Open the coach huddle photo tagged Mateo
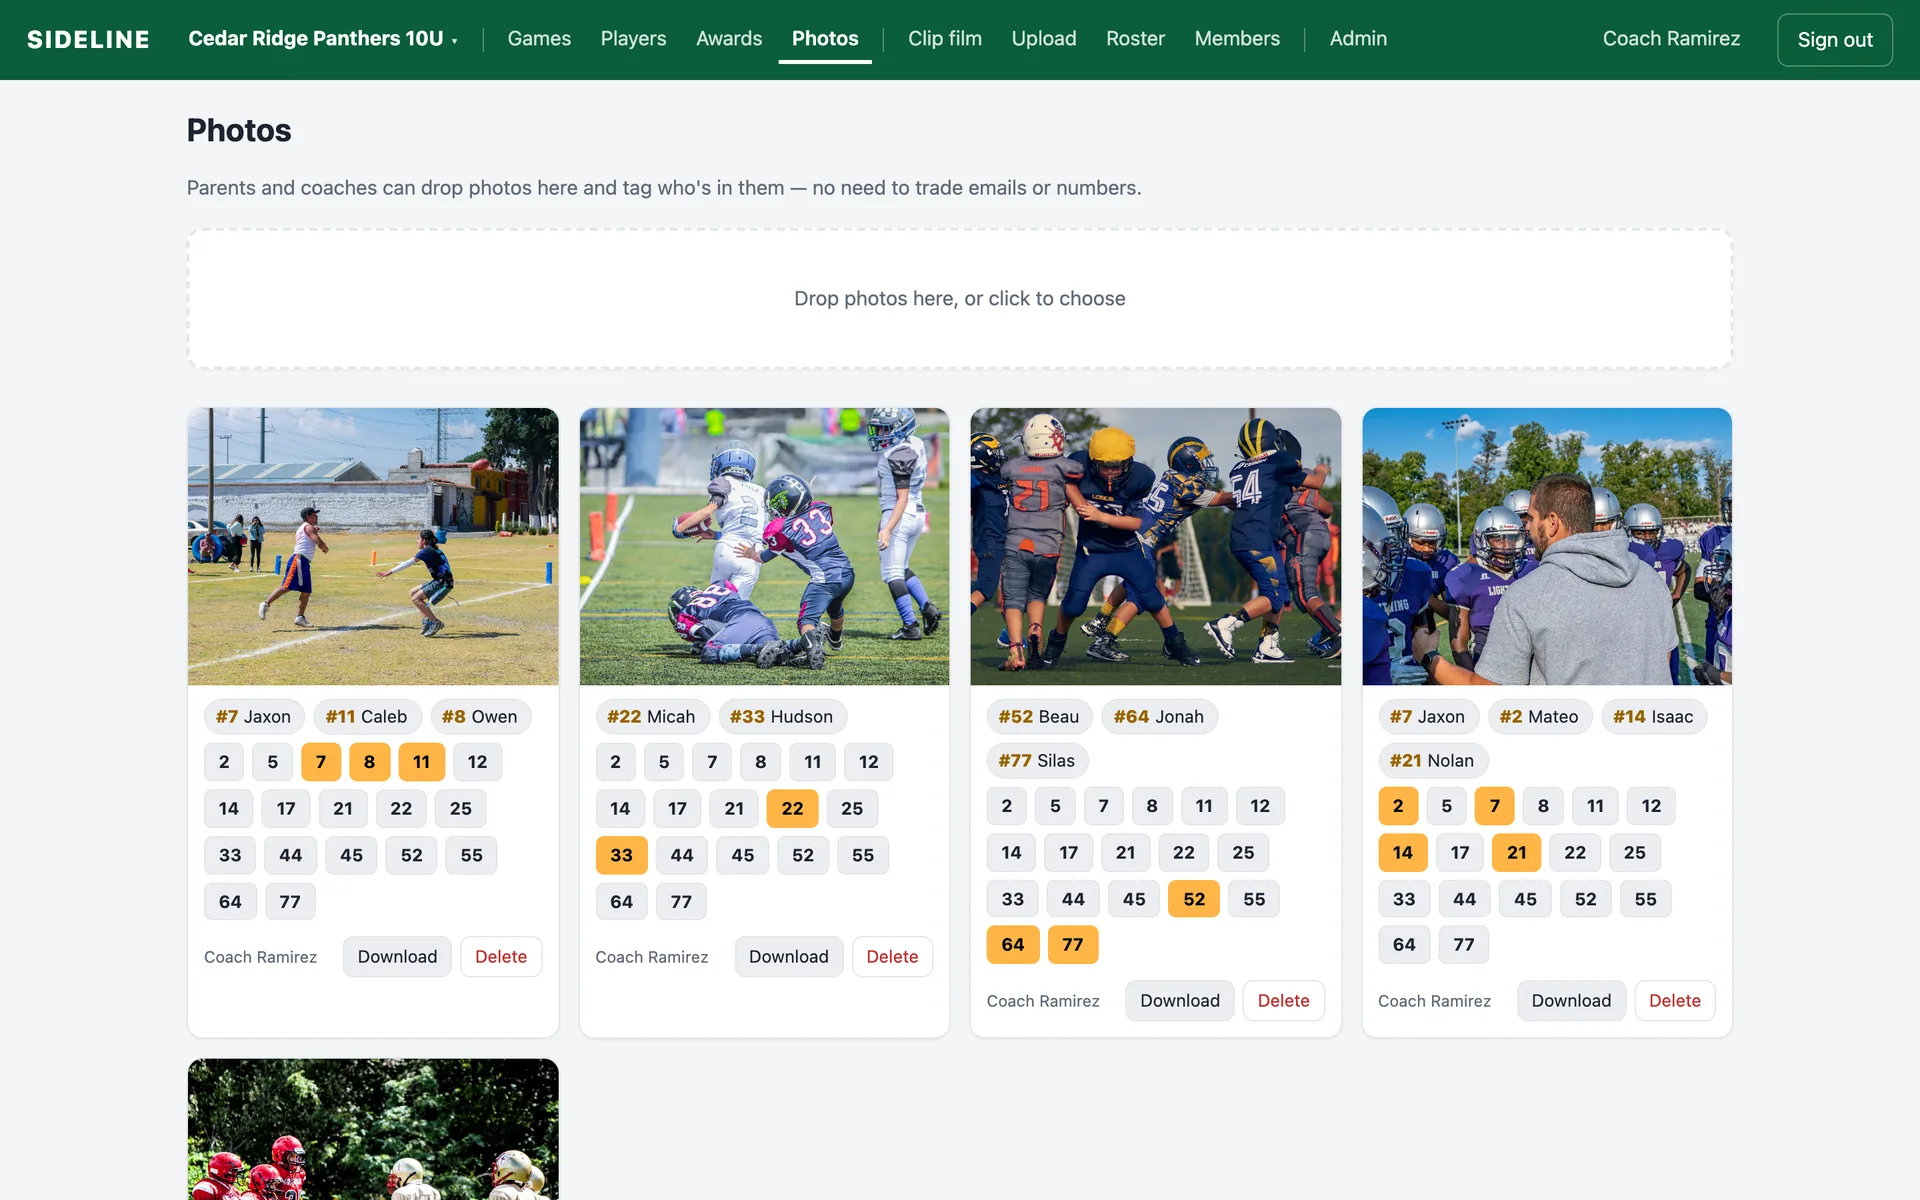The height and width of the screenshot is (1200, 1920). pos(1547,546)
